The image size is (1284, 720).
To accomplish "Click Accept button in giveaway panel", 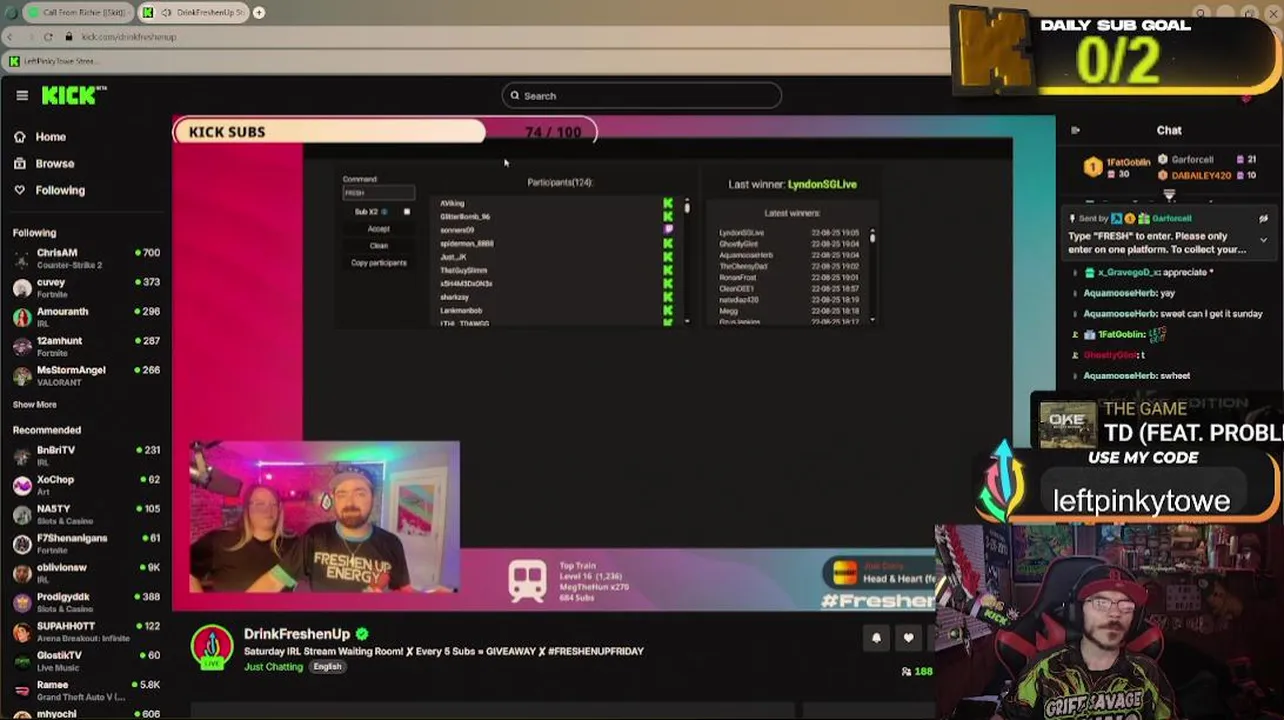I will point(378,229).
